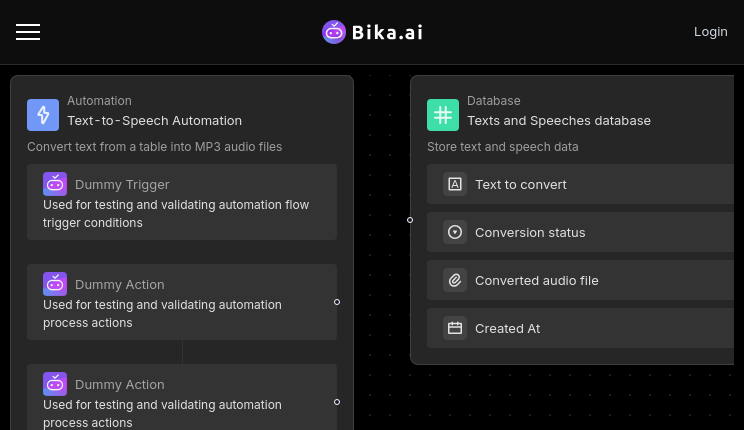Click the Text-to-Speech Automation title
The width and height of the screenshot is (744, 430).
click(155, 121)
